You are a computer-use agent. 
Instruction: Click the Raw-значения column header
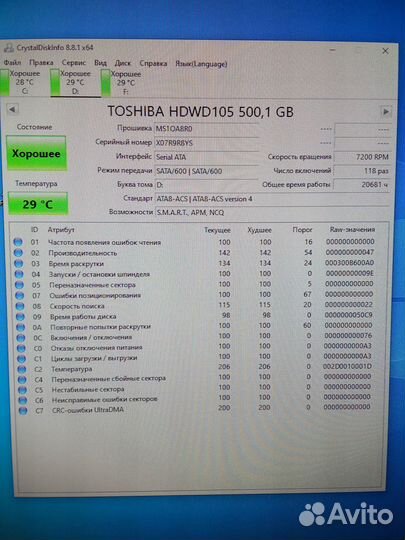(352, 229)
